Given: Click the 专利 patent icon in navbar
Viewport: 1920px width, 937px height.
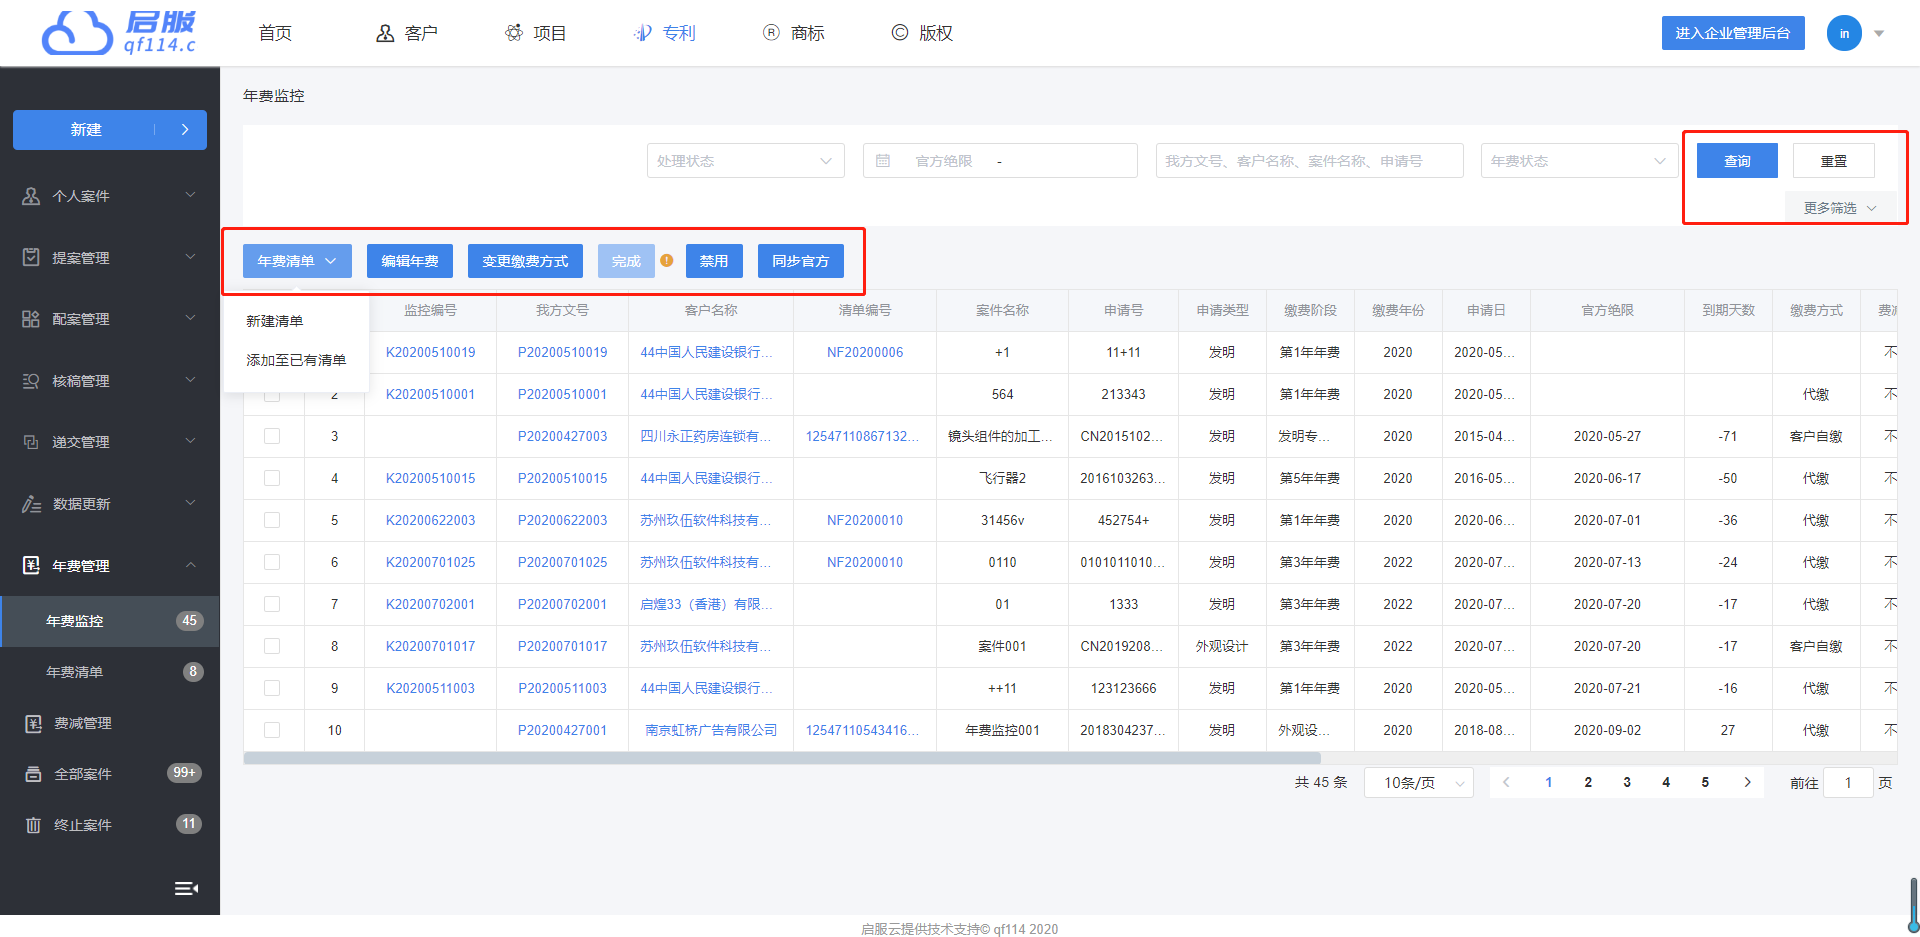Looking at the screenshot, I should pos(643,33).
